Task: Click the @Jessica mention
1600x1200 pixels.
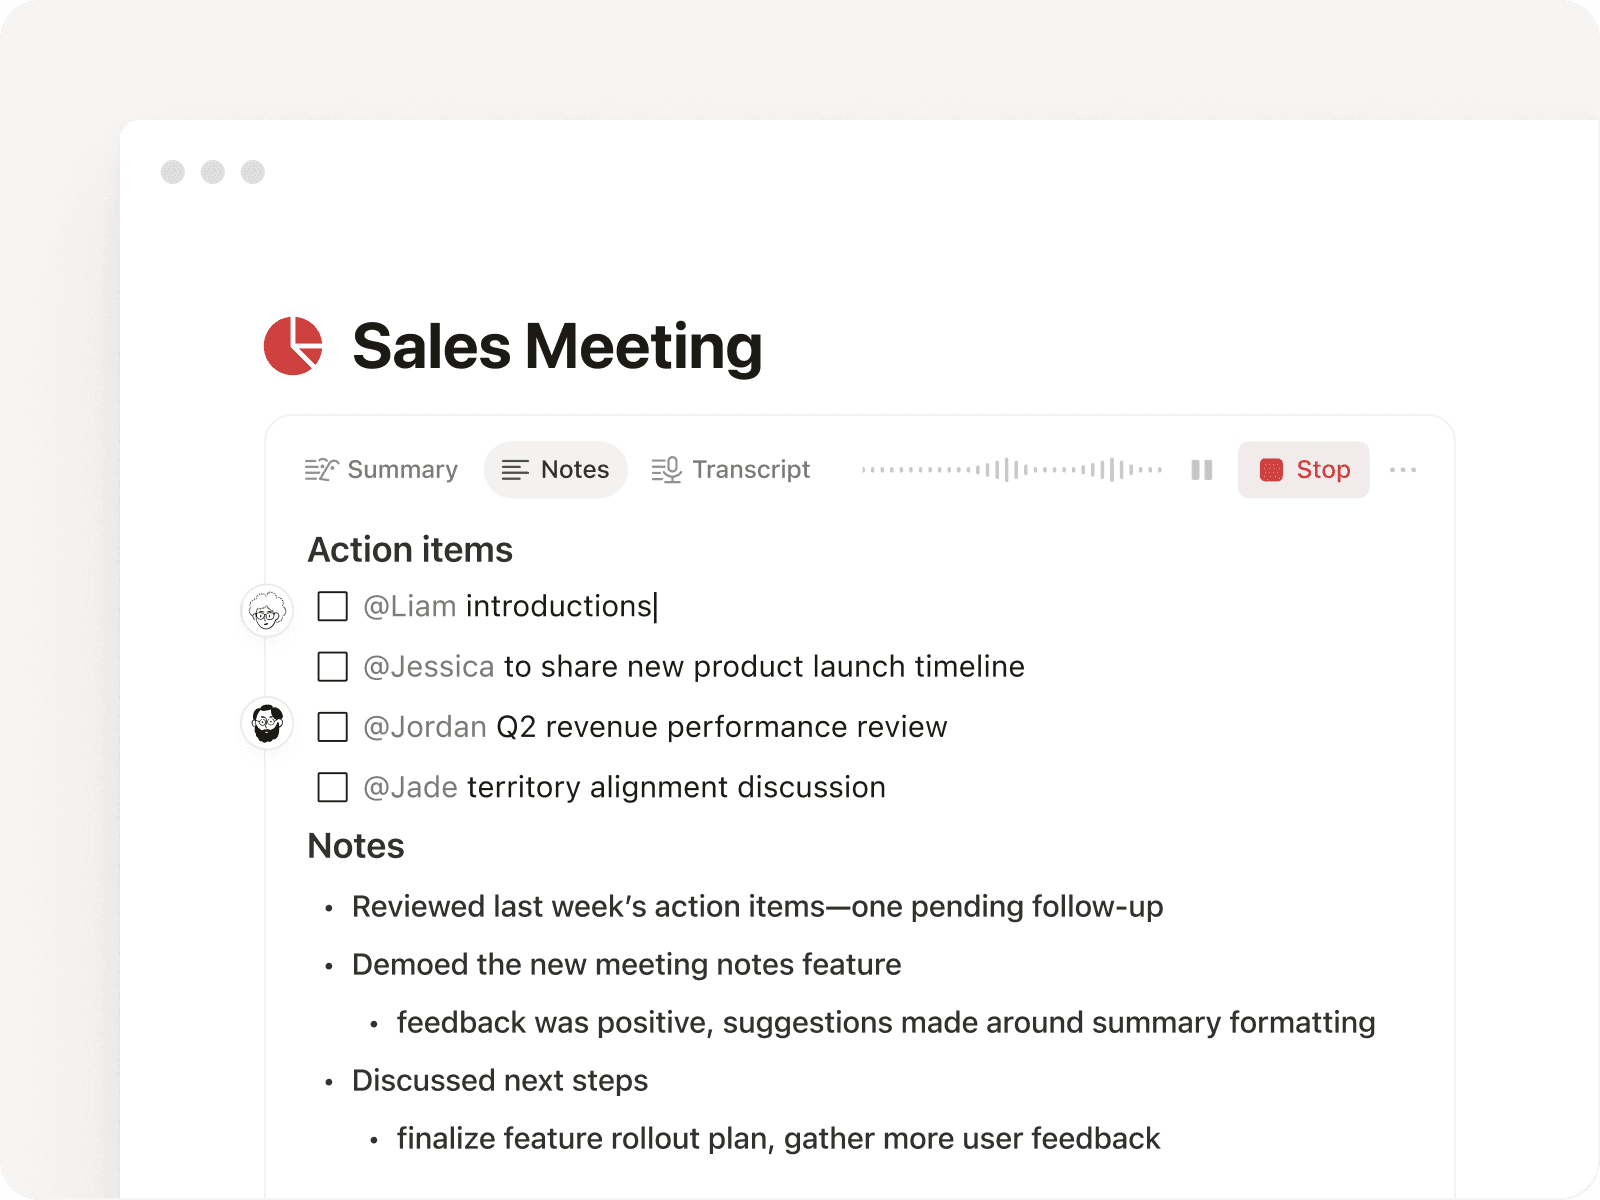Action: point(429,667)
